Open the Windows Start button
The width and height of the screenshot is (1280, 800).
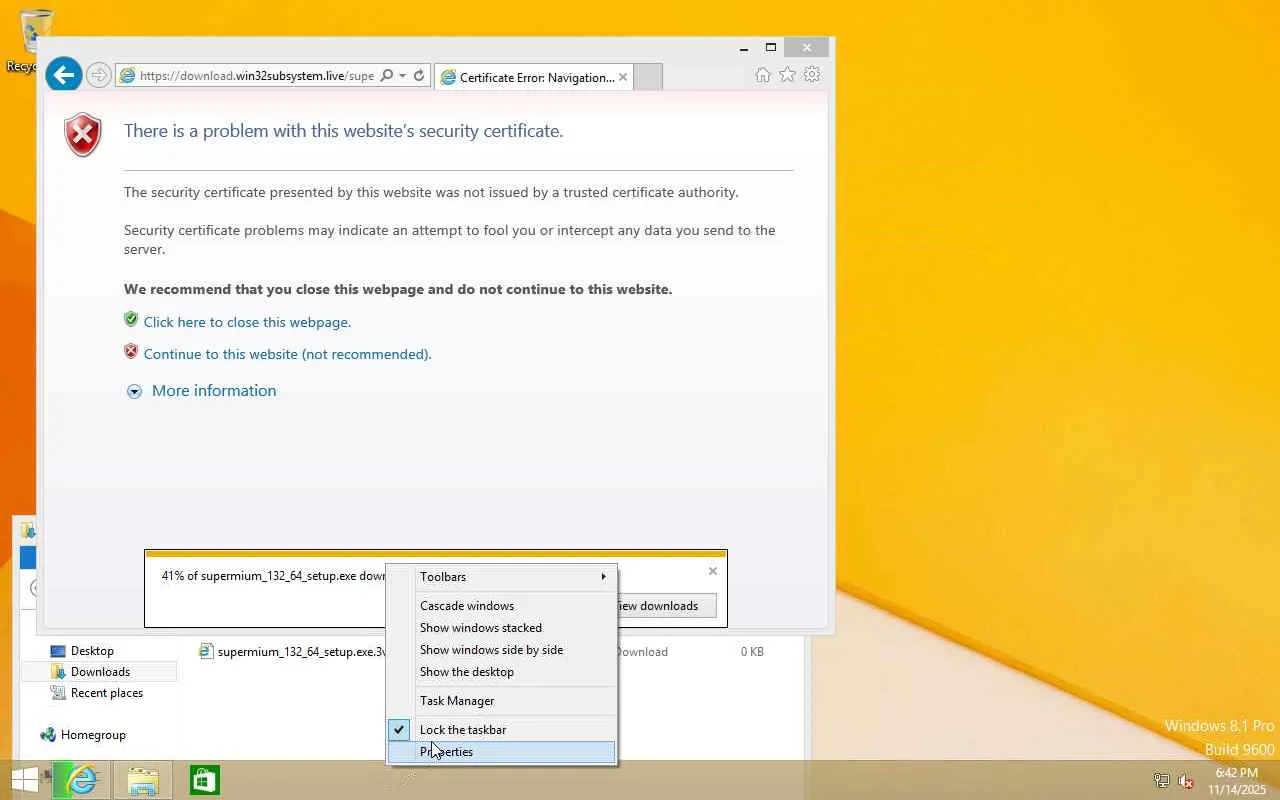pyautogui.click(x=25, y=780)
